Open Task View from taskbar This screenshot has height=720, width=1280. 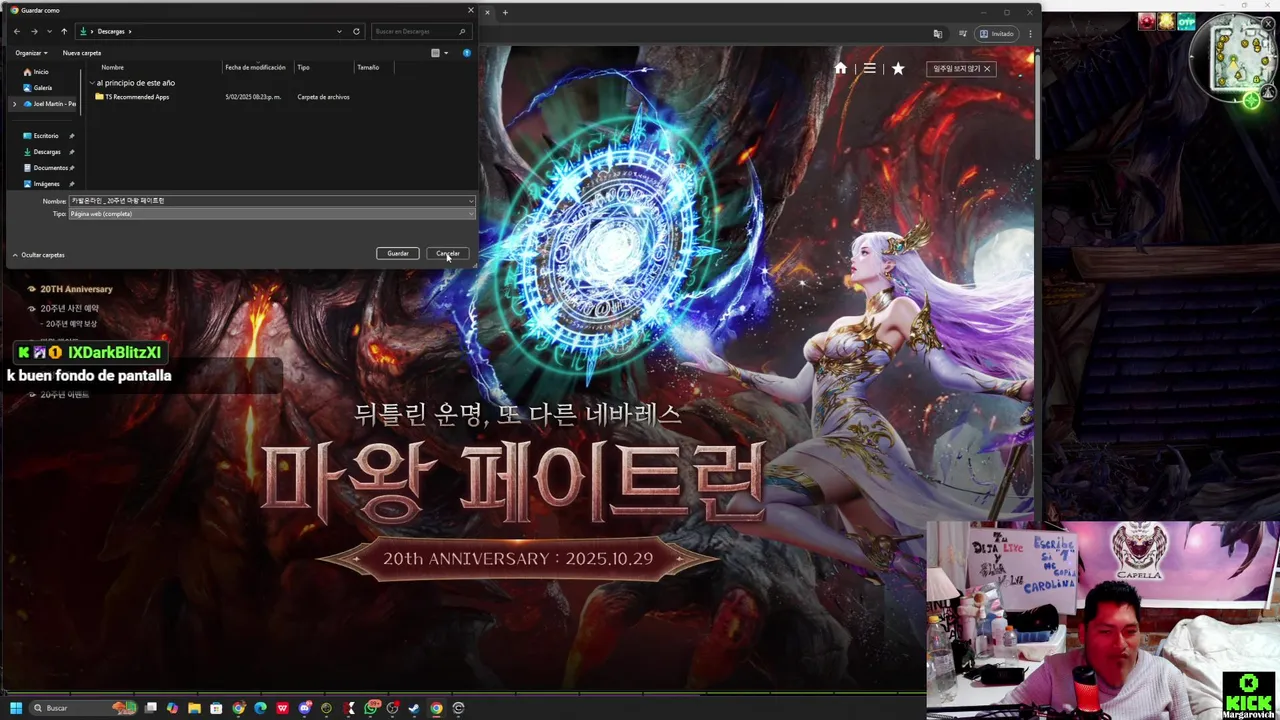(x=151, y=708)
